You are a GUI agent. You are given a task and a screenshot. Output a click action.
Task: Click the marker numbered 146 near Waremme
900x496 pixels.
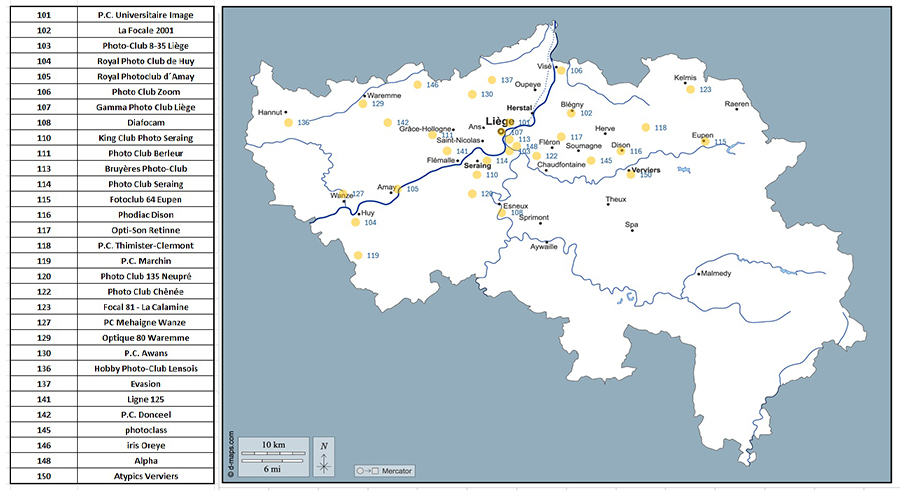coord(418,85)
